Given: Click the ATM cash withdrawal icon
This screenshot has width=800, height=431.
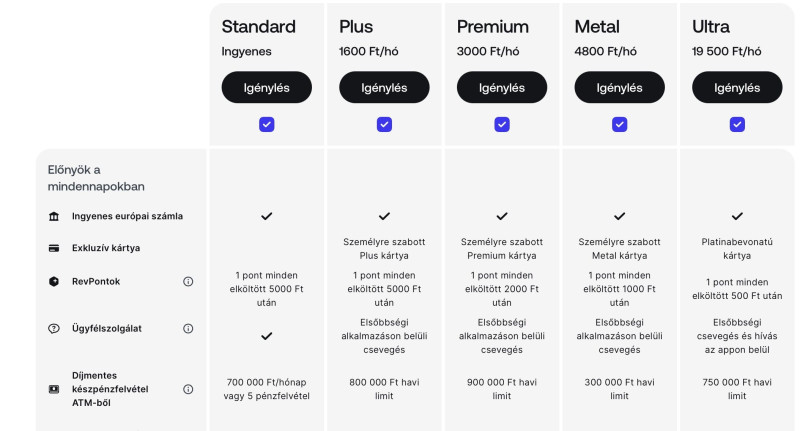Looking at the screenshot, I should pyautogui.click(x=53, y=389).
